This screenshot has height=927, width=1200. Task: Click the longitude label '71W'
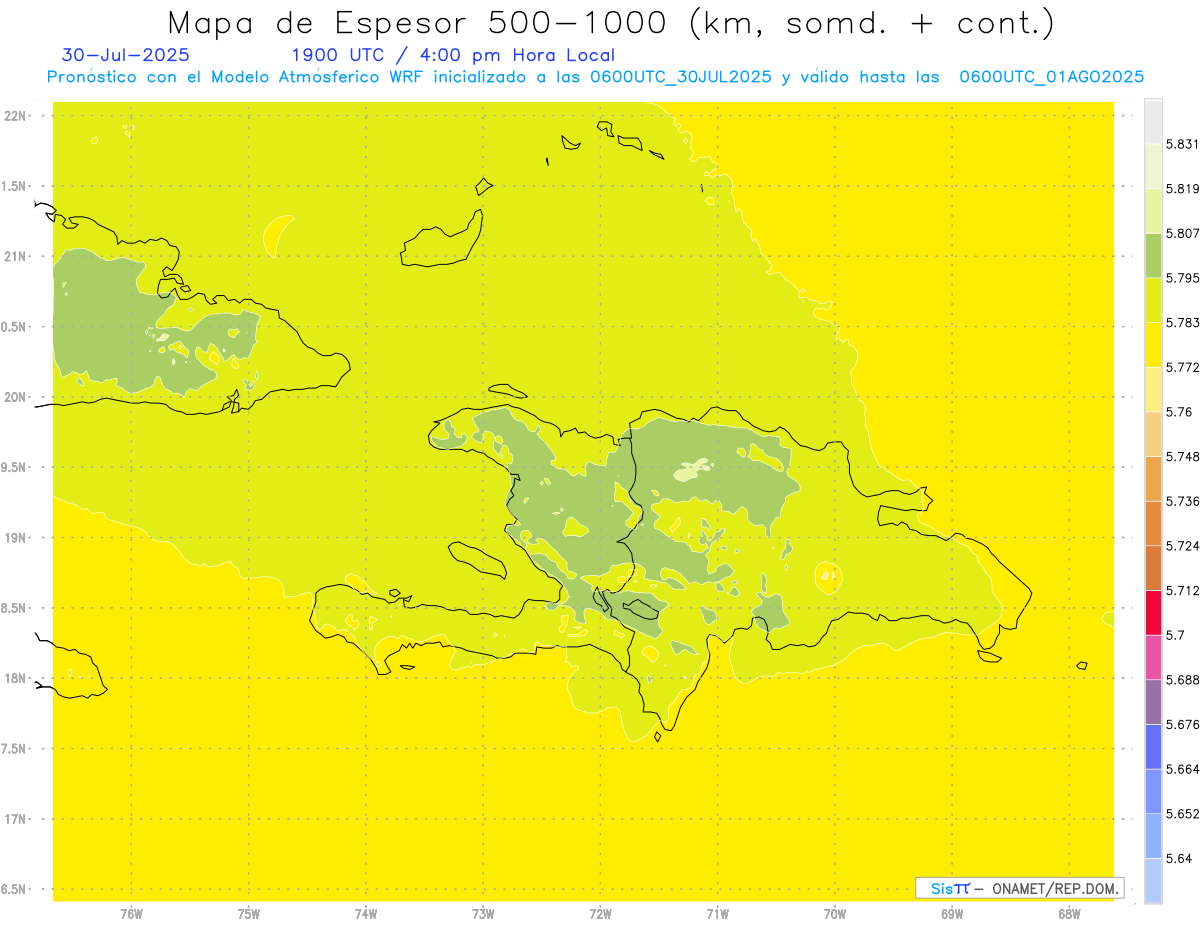click(x=717, y=913)
